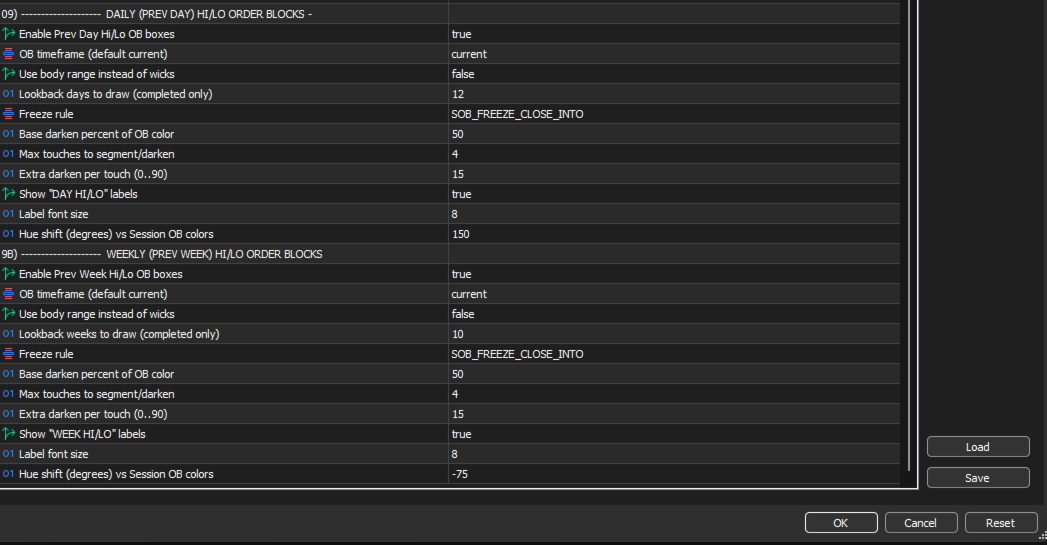Click the icon beside Show "DAY HI/LO" labels
This screenshot has height=545, width=1047.
coord(9,194)
